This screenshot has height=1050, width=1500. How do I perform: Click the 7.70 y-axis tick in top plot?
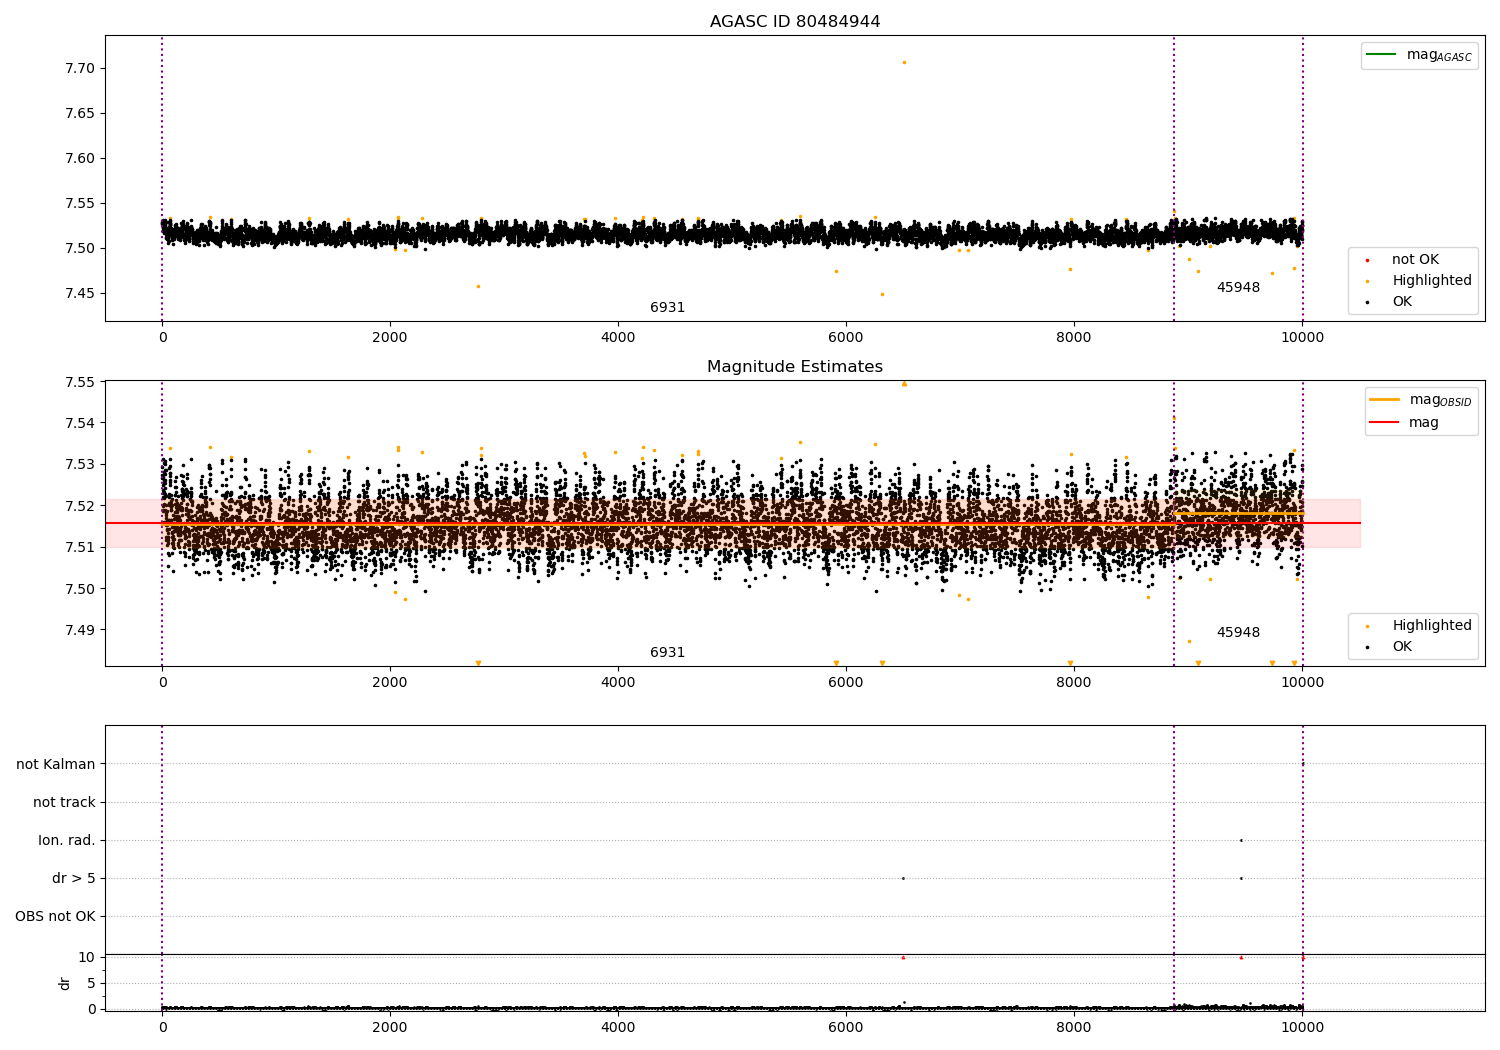tap(80, 69)
